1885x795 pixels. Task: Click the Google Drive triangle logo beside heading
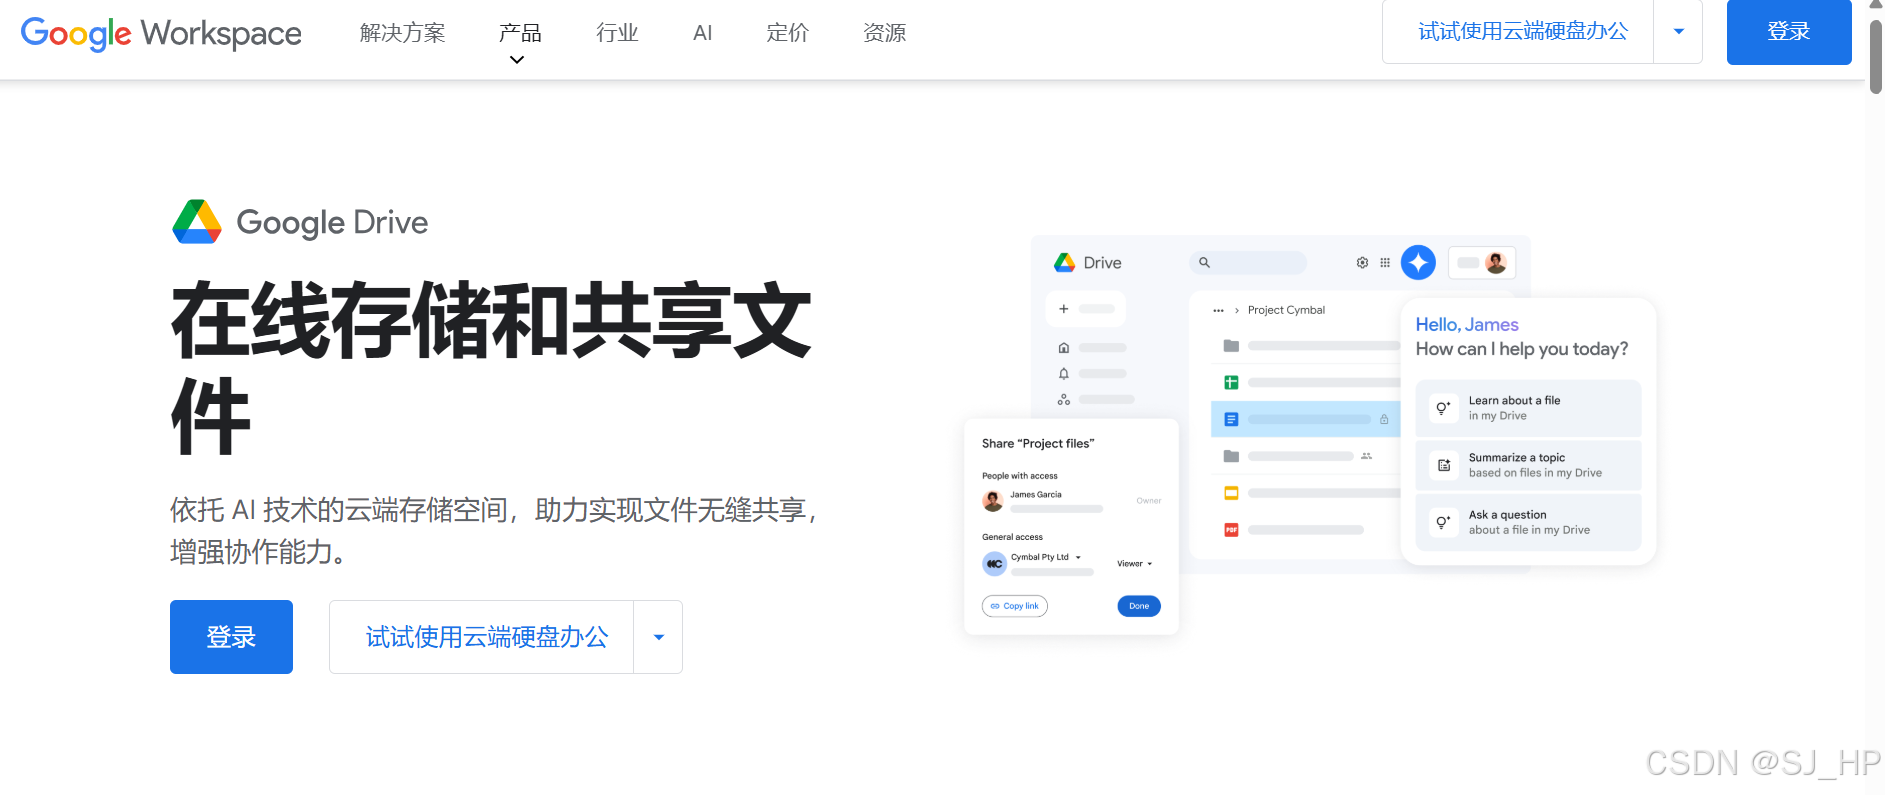(197, 221)
